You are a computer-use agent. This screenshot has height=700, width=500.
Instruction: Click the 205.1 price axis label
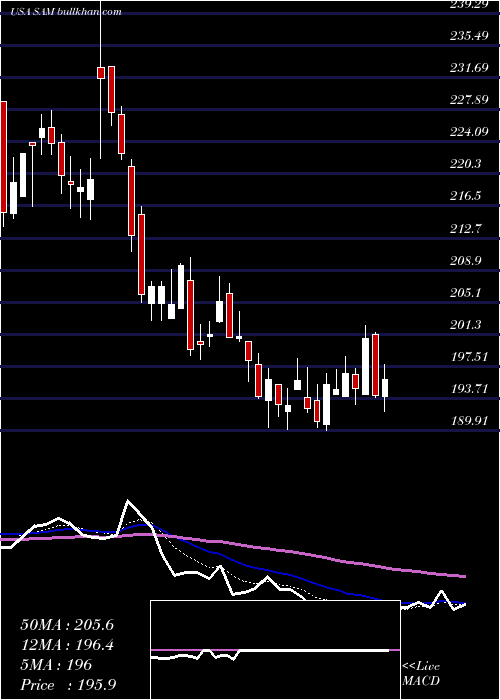click(465, 293)
